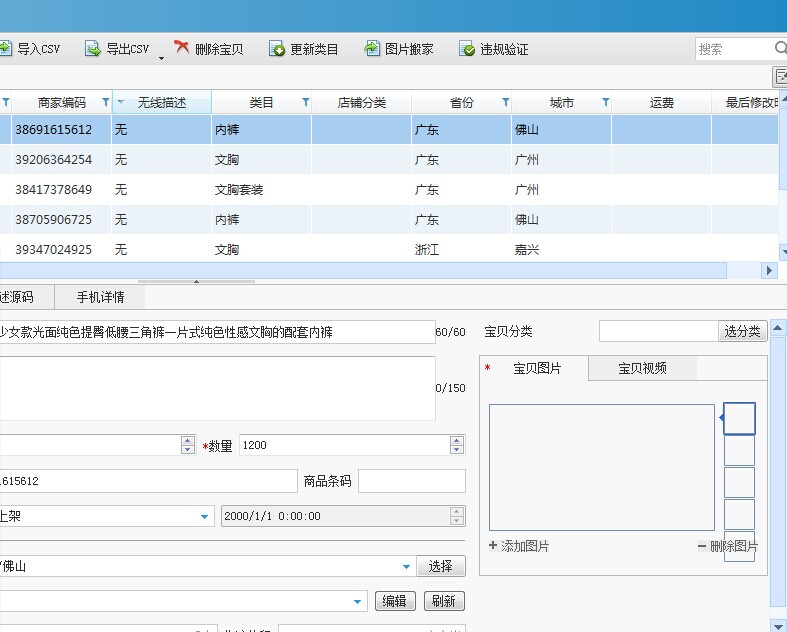Expand the 佛山 location dropdown

pos(407,567)
